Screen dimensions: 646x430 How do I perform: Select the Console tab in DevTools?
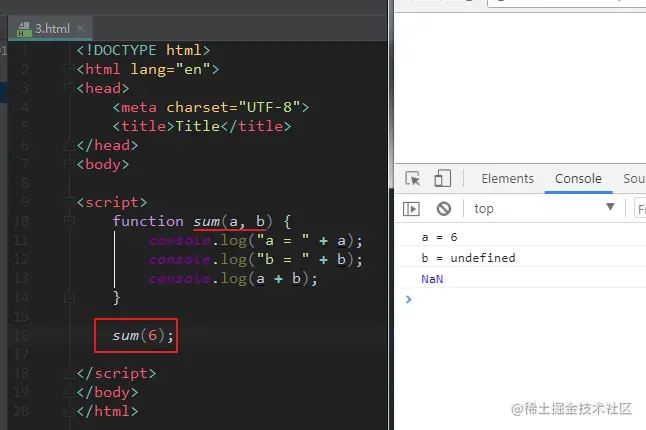pos(578,179)
